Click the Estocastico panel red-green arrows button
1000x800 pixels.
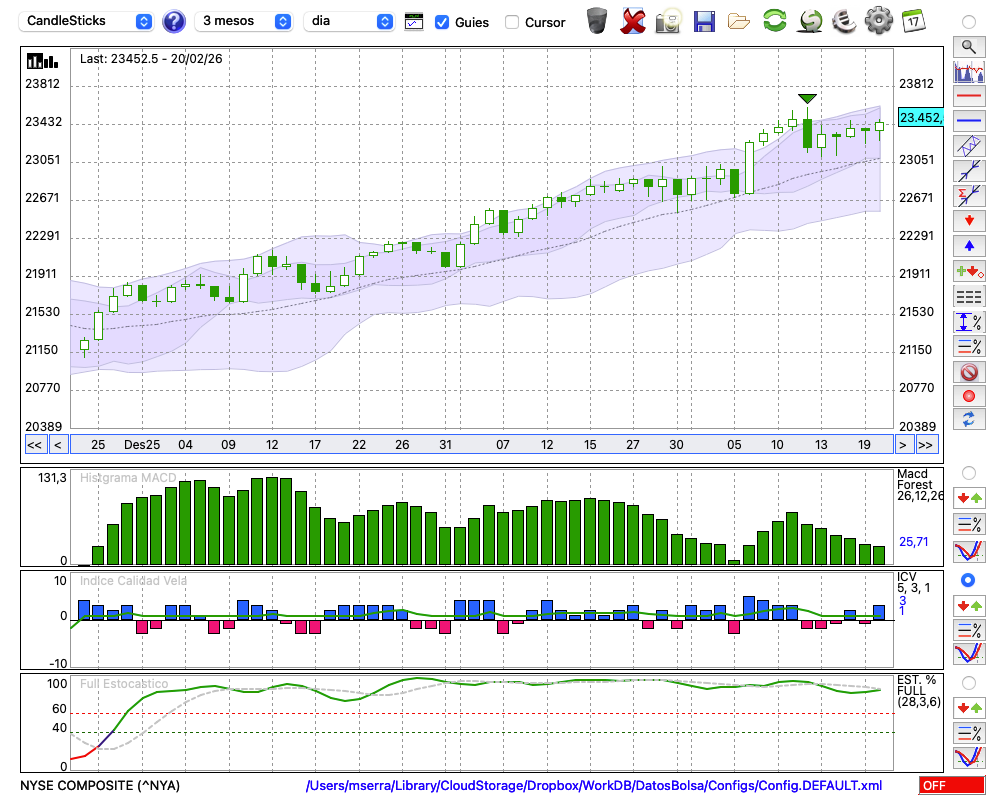click(x=969, y=708)
